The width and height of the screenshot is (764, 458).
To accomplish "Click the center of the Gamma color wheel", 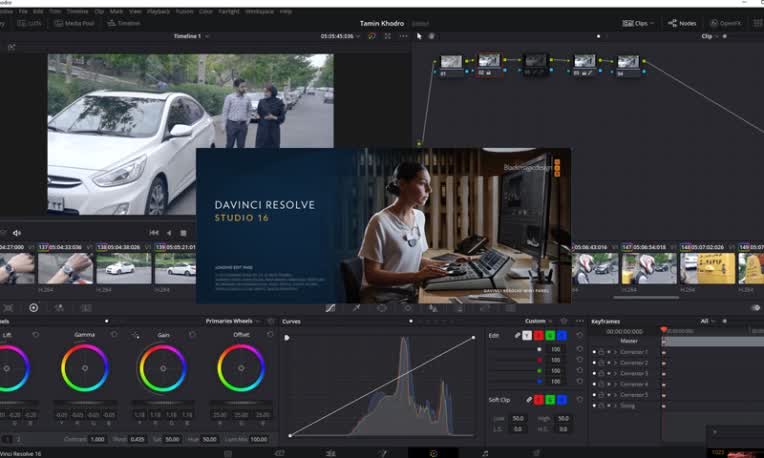I will click(x=85, y=368).
